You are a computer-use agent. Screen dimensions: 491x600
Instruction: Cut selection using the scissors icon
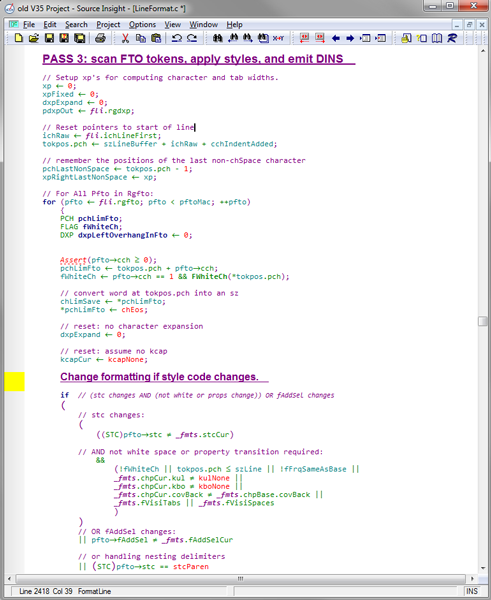pyautogui.click(x=125, y=38)
